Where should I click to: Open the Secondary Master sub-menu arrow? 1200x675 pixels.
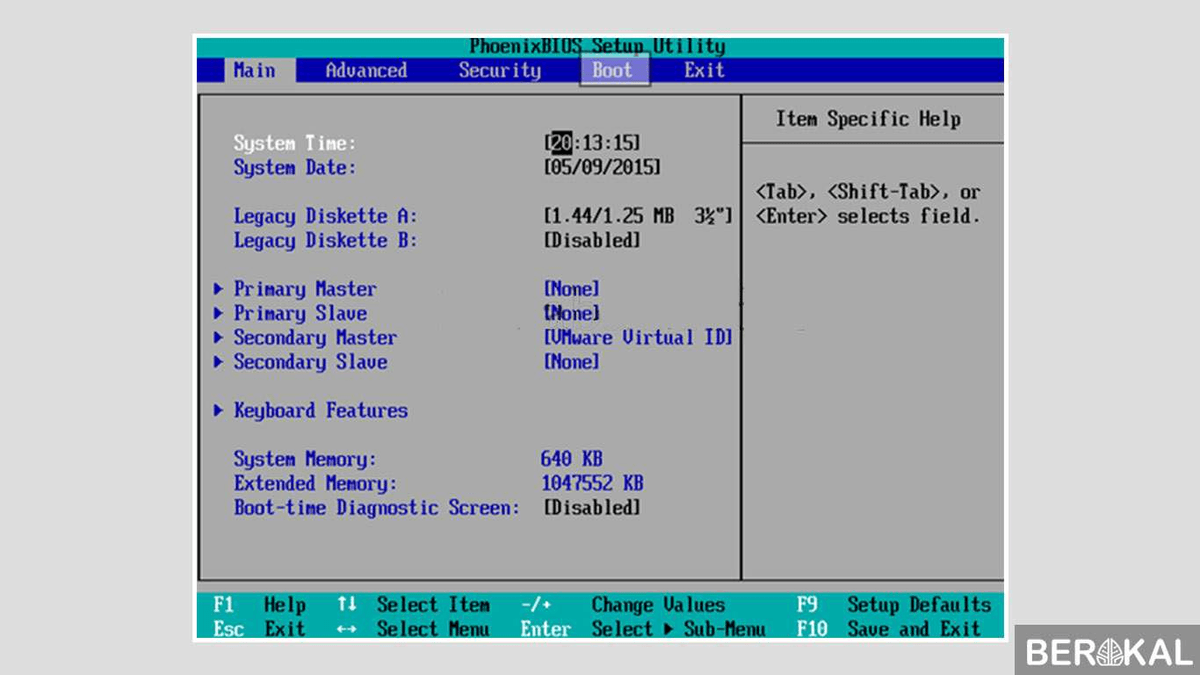coord(218,337)
